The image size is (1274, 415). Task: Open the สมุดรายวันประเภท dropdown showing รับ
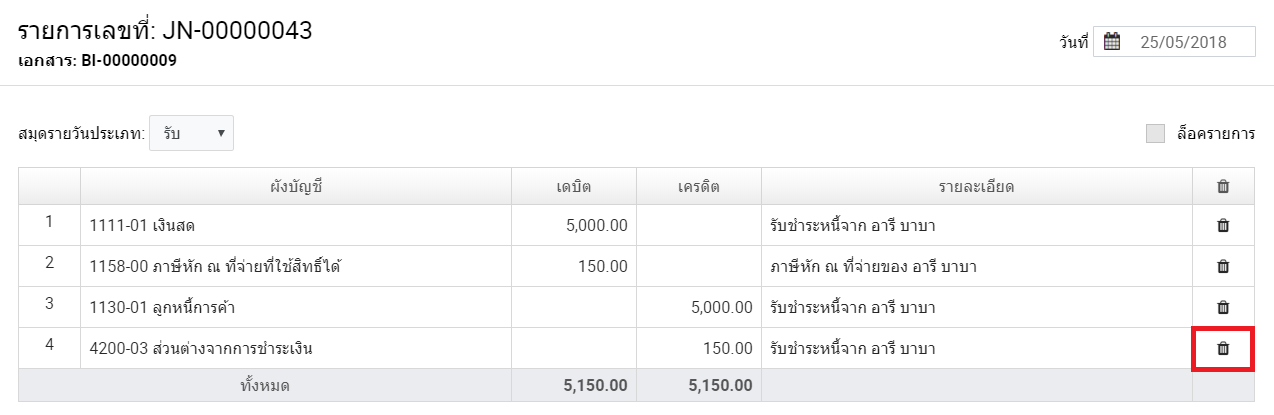pos(191,133)
